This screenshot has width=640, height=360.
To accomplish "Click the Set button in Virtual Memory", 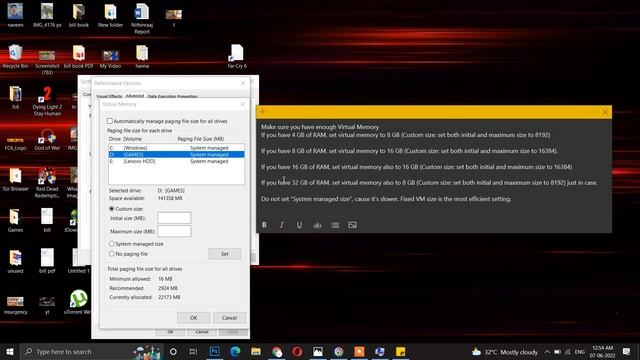I will pyautogui.click(x=224, y=254).
